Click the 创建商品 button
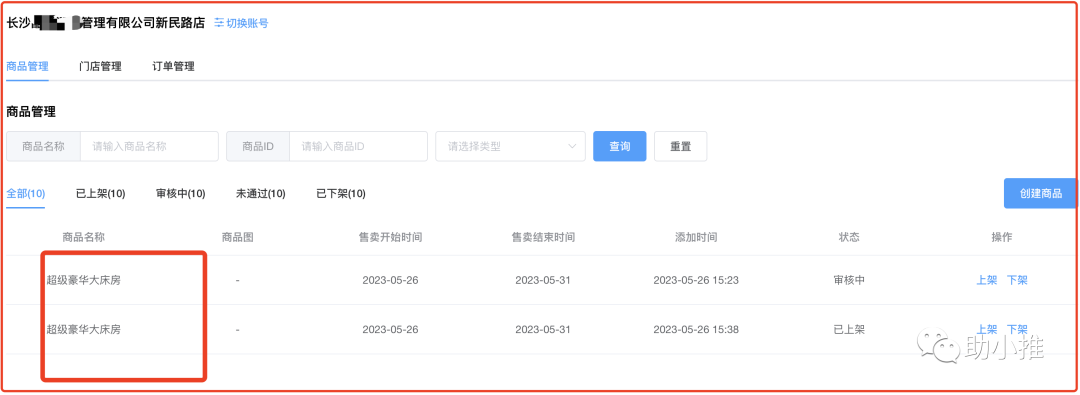Viewport: 1080px width, 395px height. [1041, 193]
